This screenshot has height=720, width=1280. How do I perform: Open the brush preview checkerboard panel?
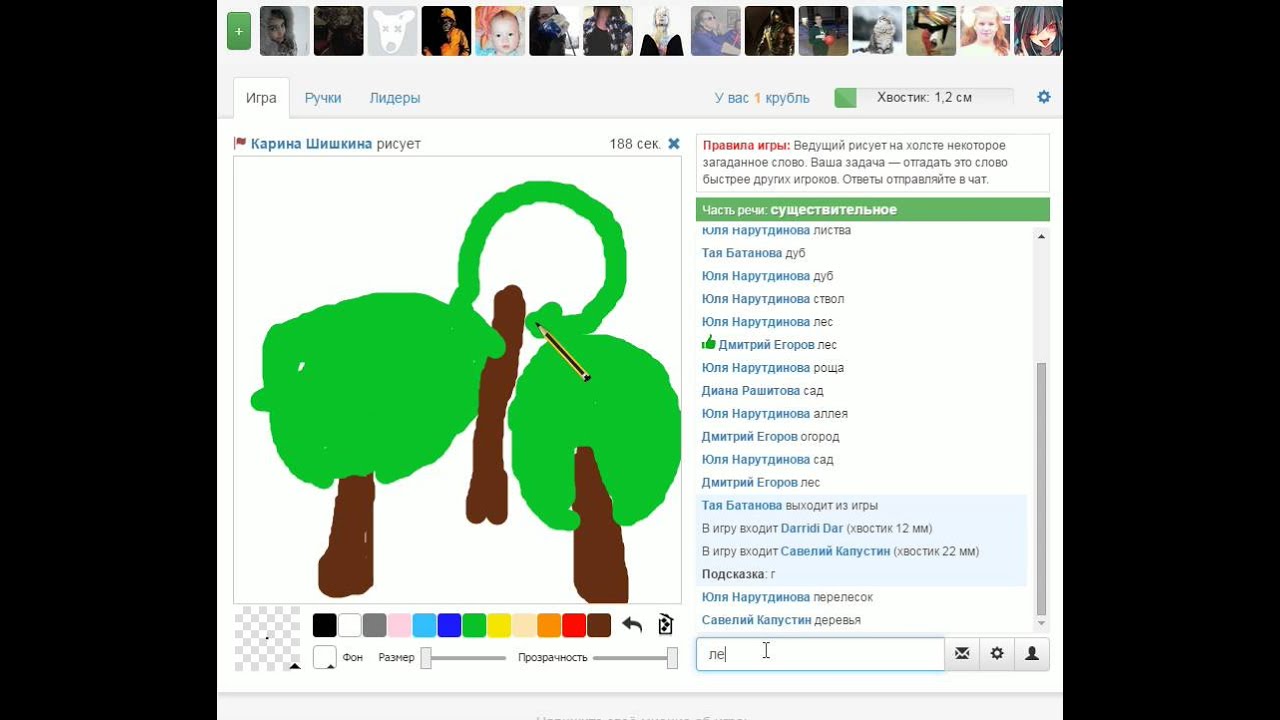(x=267, y=638)
